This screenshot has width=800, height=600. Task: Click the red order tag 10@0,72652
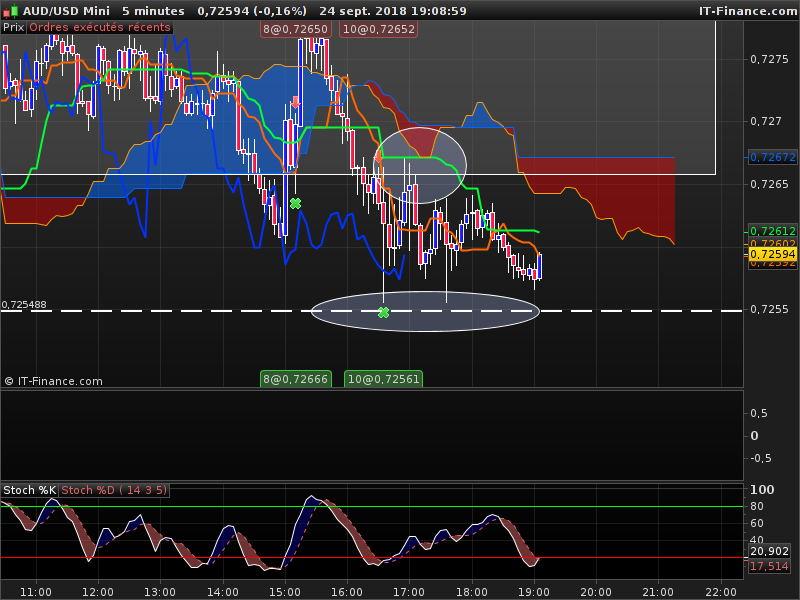379,29
